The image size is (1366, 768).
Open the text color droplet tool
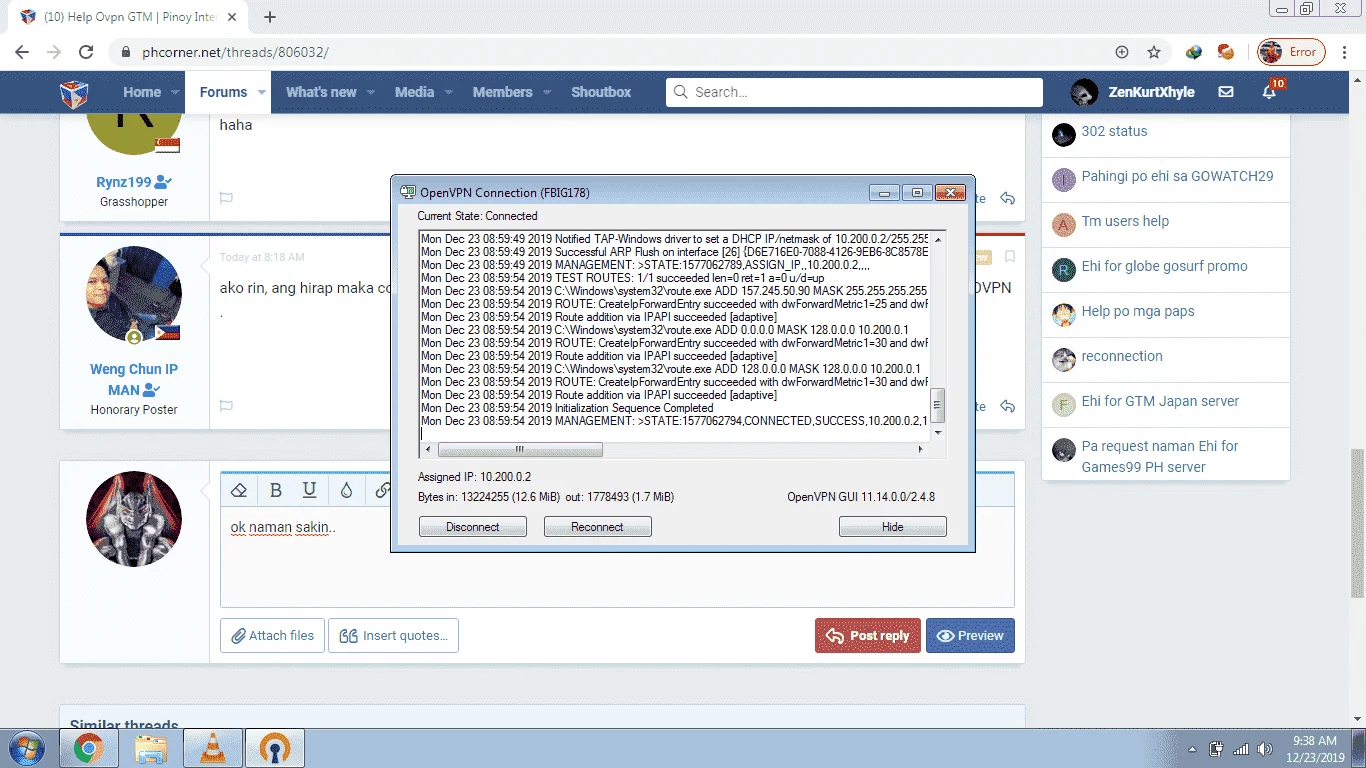[346, 490]
